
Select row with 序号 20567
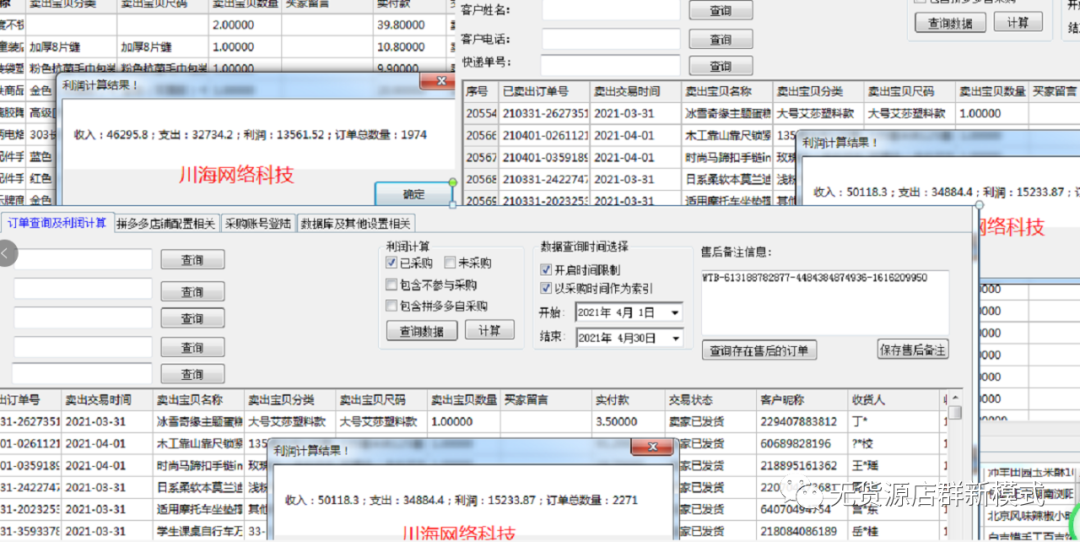pos(481,157)
